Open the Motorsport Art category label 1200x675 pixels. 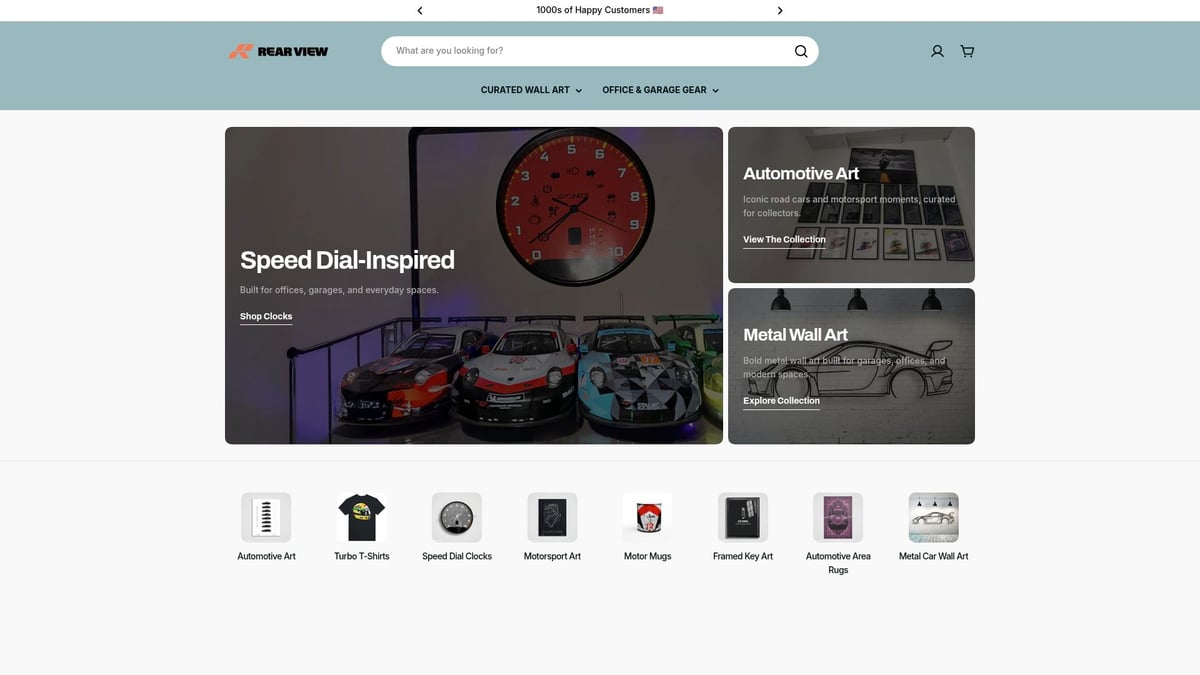tap(552, 556)
